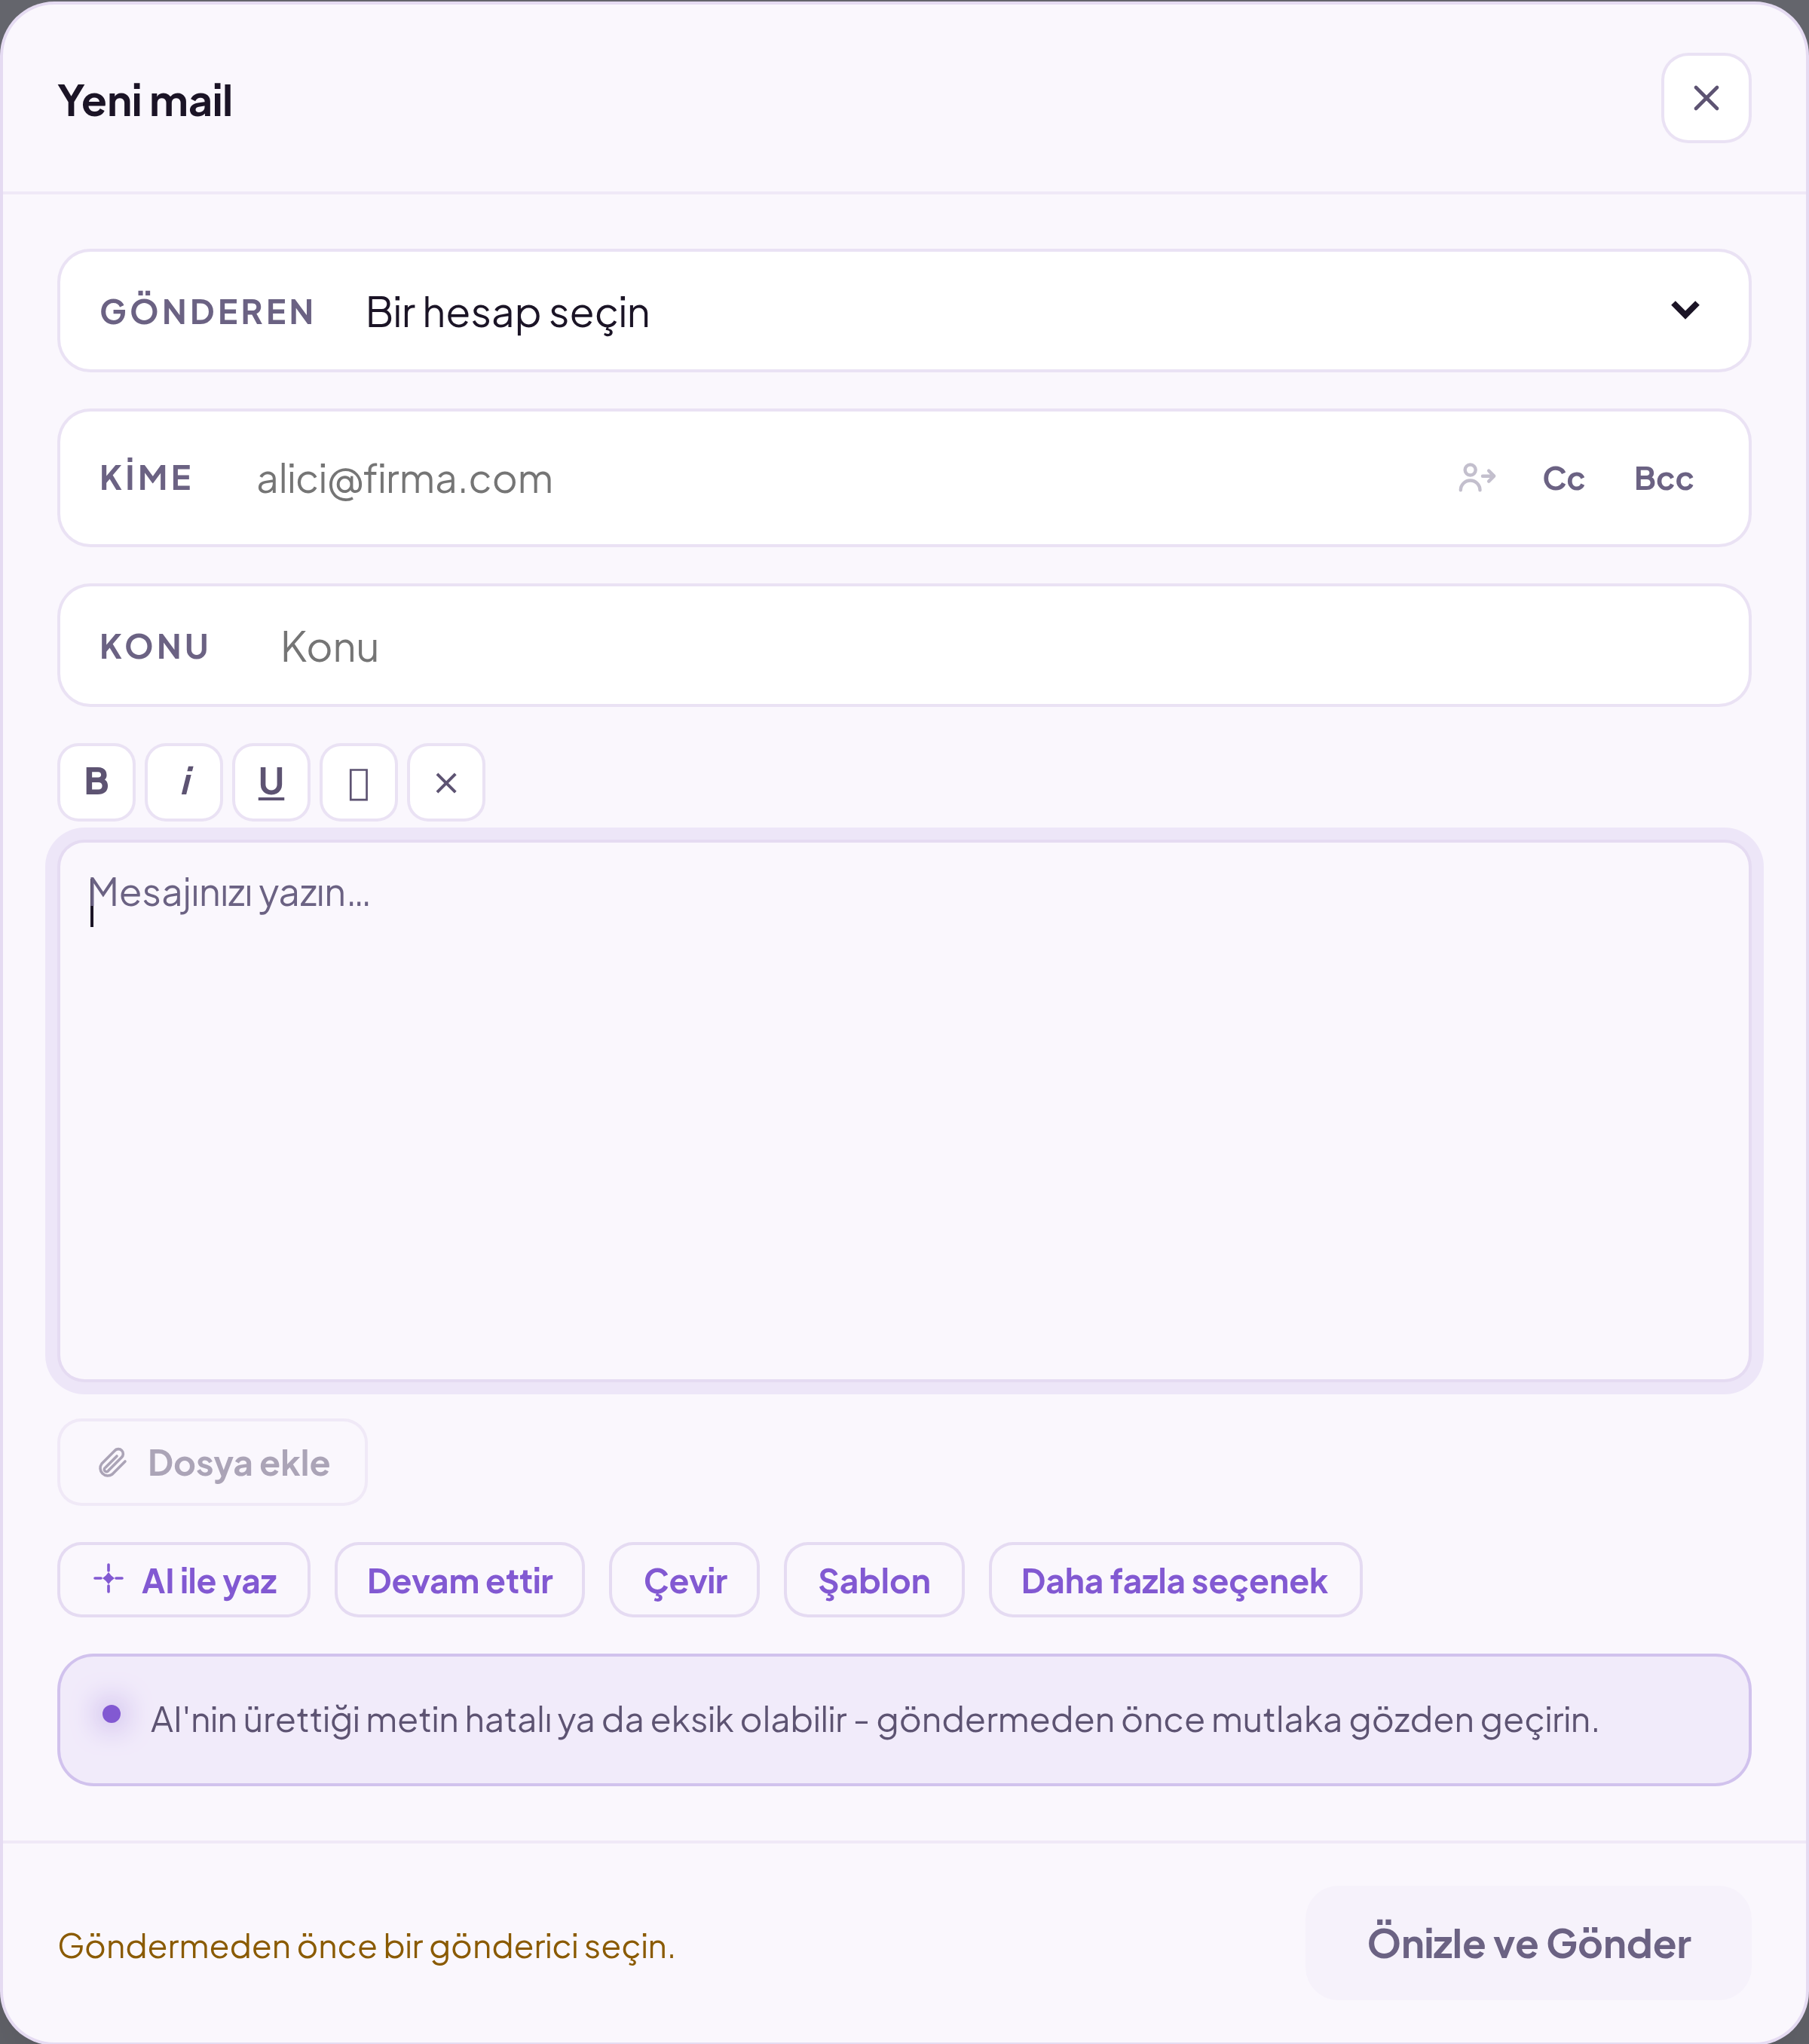Choose the Çevir action
The width and height of the screenshot is (1809, 2044).
click(685, 1580)
